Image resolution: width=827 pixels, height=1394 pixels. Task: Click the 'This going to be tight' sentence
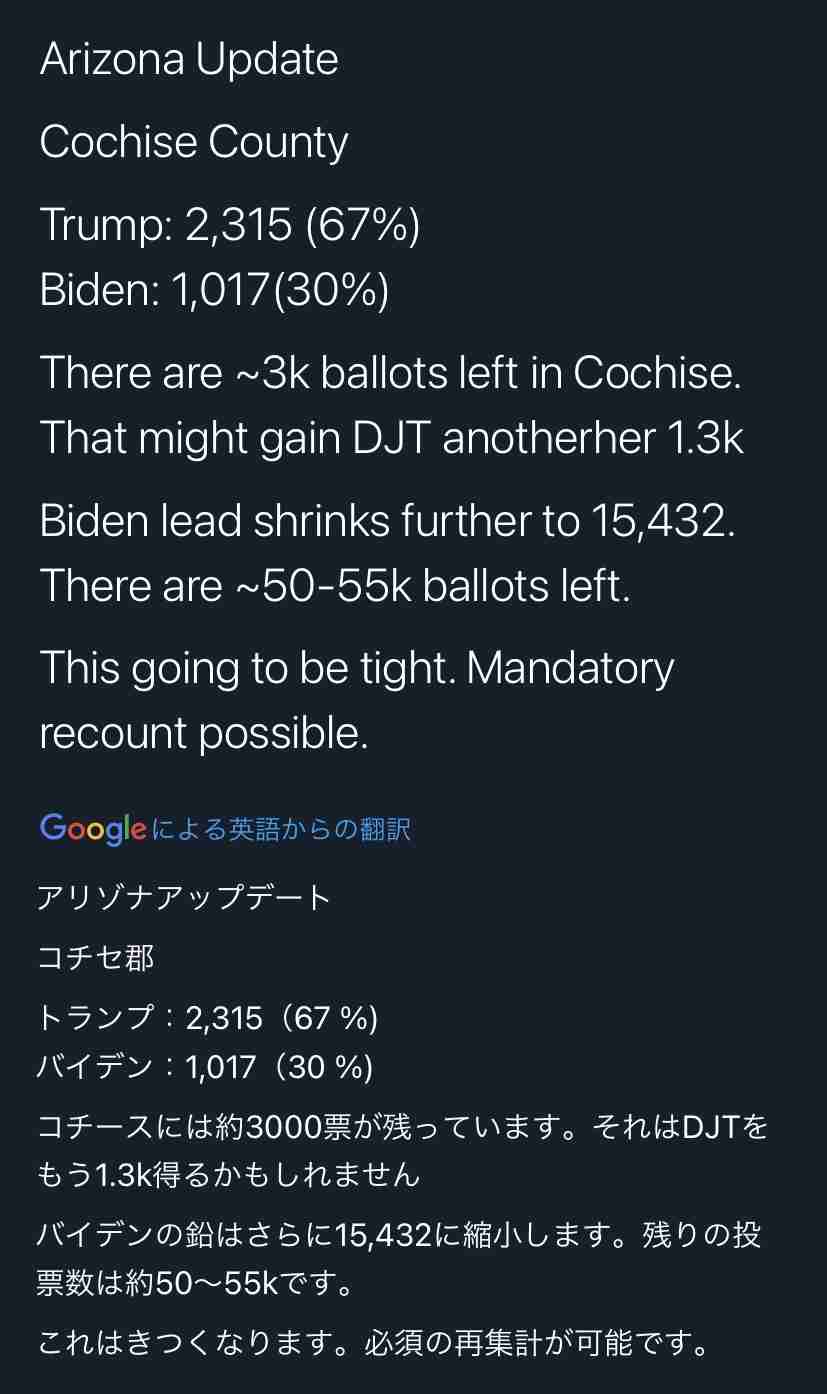pos(249,668)
